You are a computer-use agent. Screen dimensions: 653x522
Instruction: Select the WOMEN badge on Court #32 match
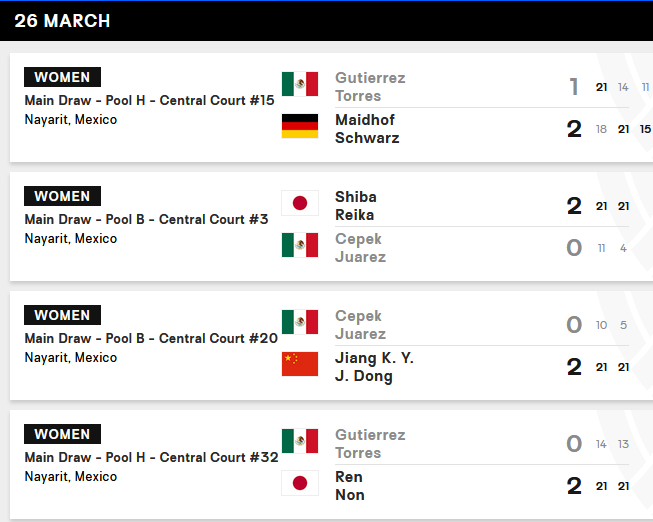click(x=62, y=434)
